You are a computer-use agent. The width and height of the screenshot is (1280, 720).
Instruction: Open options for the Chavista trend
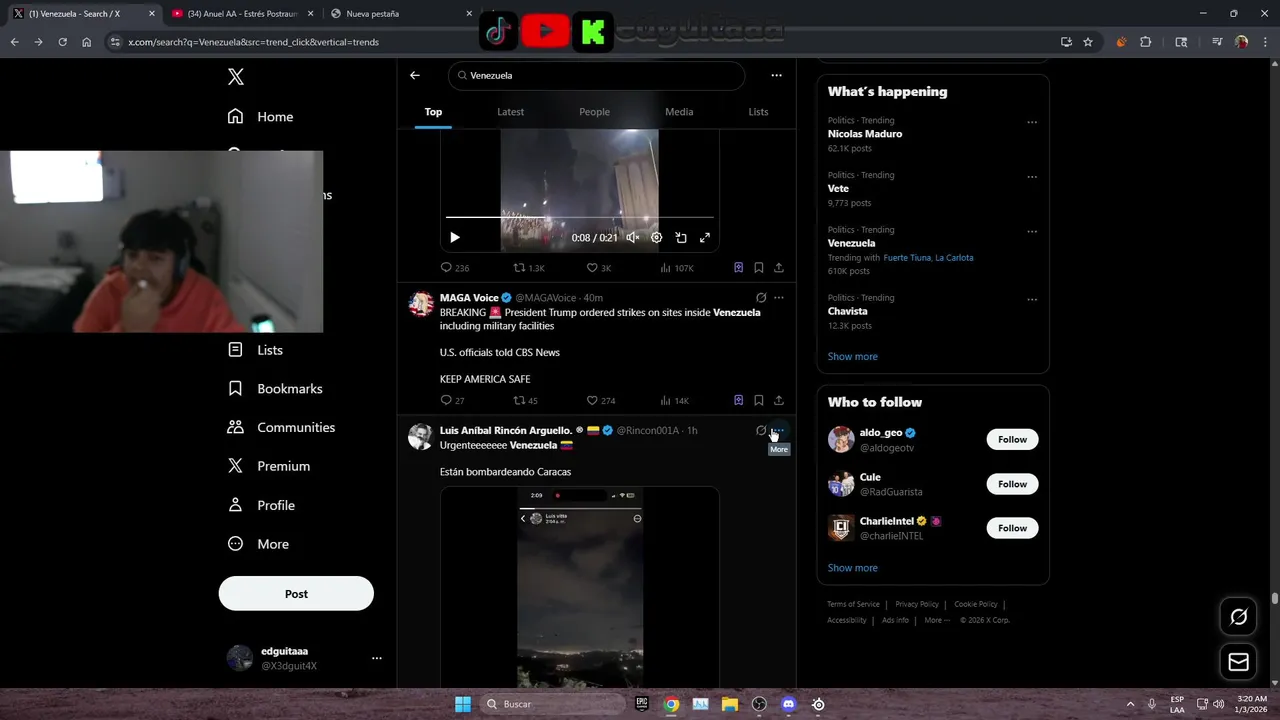click(1032, 299)
